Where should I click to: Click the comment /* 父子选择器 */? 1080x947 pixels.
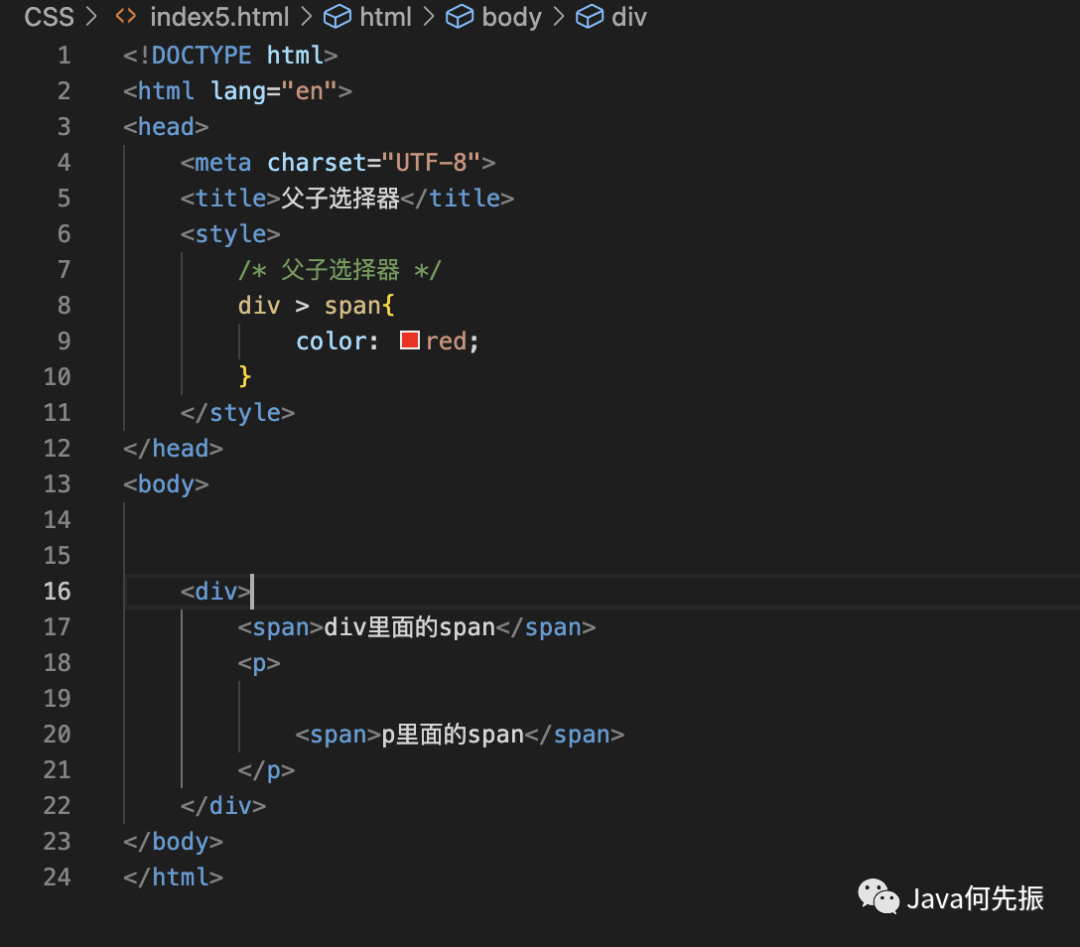(340, 270)
